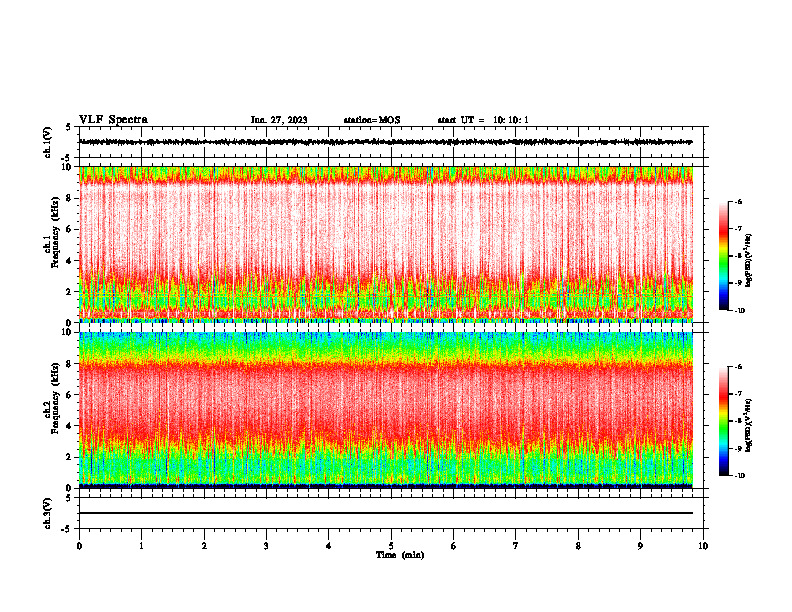
Task: Click the -7 label on ch.2 color scale
Action: (x=738, y=394)
